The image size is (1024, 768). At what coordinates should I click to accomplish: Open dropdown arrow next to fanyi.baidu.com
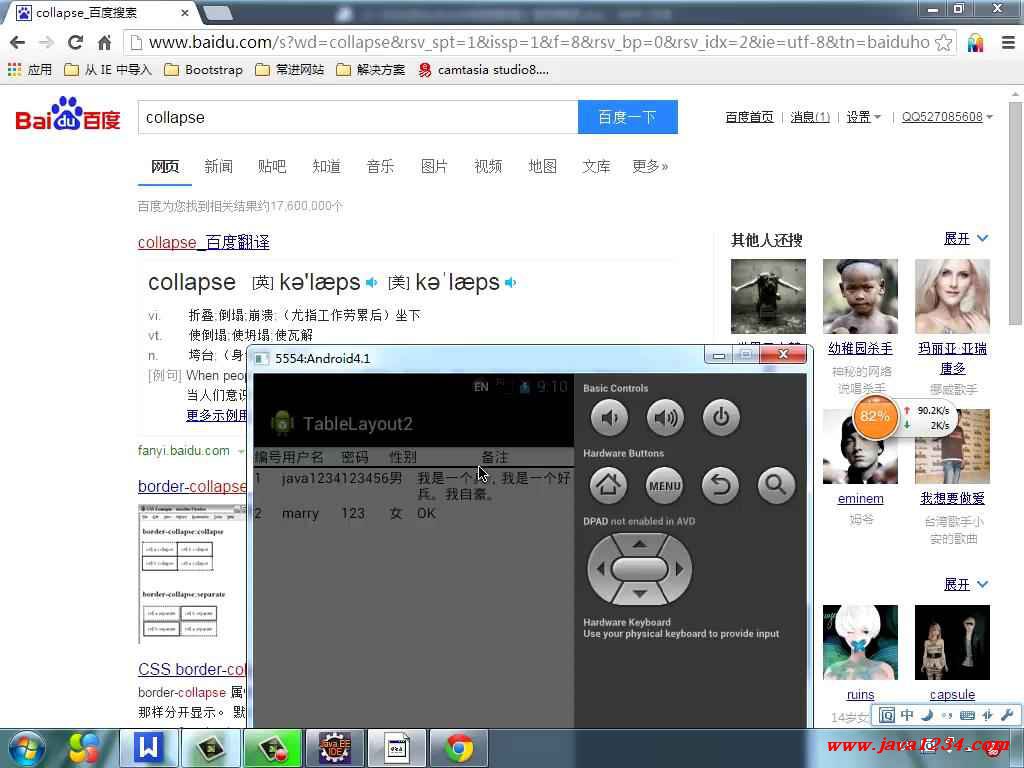[x=240, y=451]
